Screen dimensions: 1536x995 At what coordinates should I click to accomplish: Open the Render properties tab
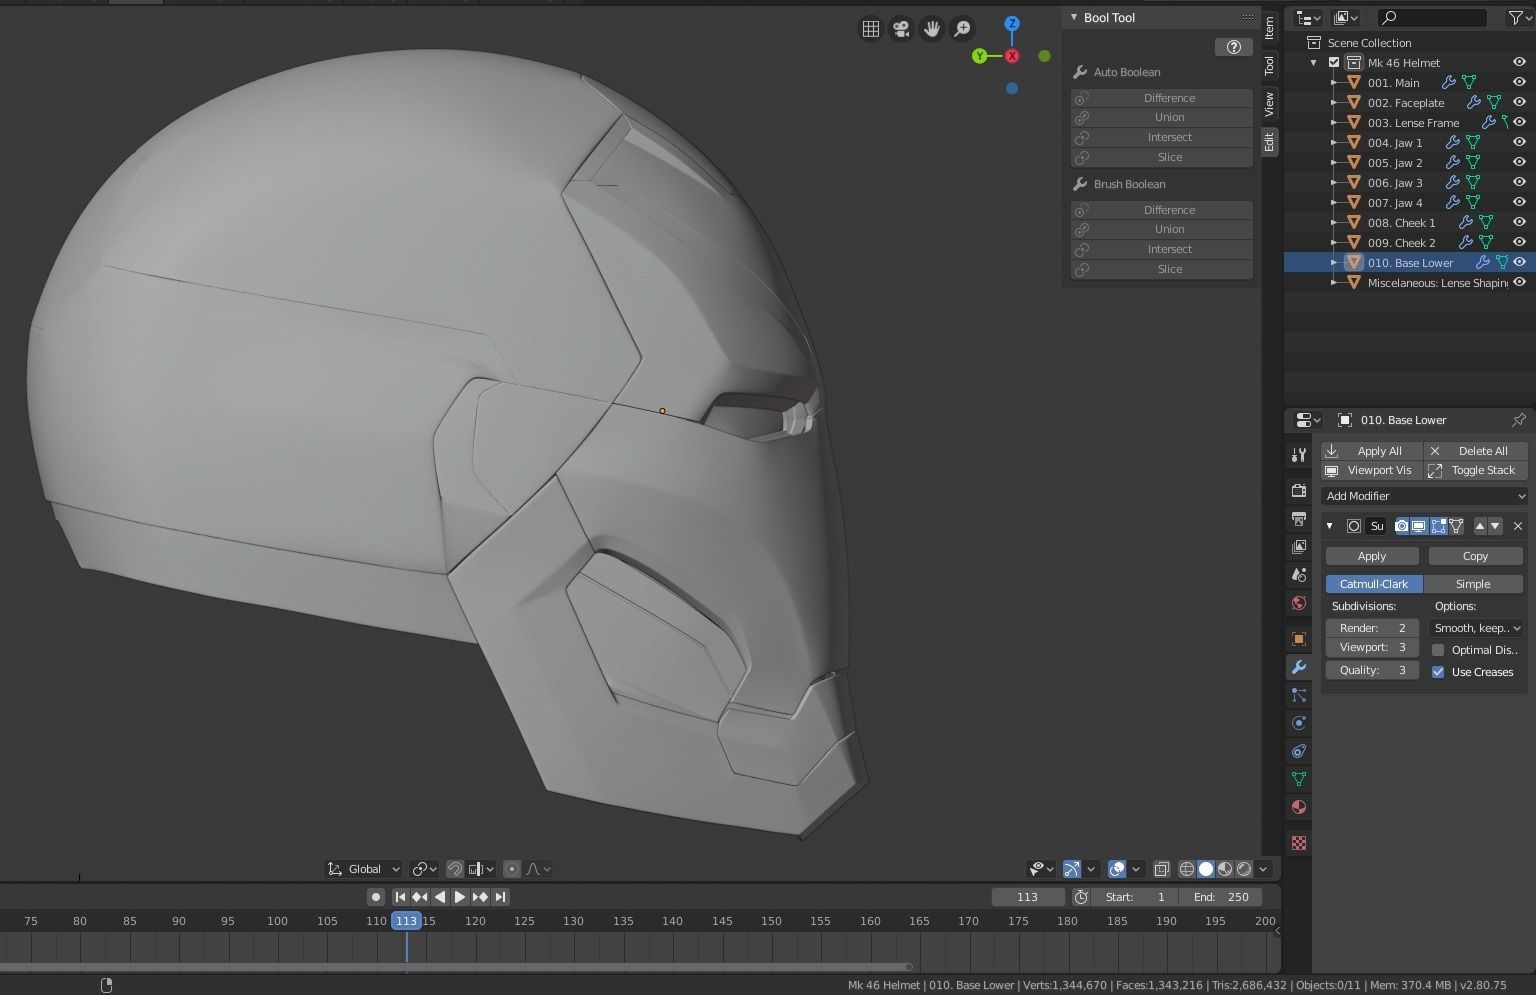(1299, 491)
